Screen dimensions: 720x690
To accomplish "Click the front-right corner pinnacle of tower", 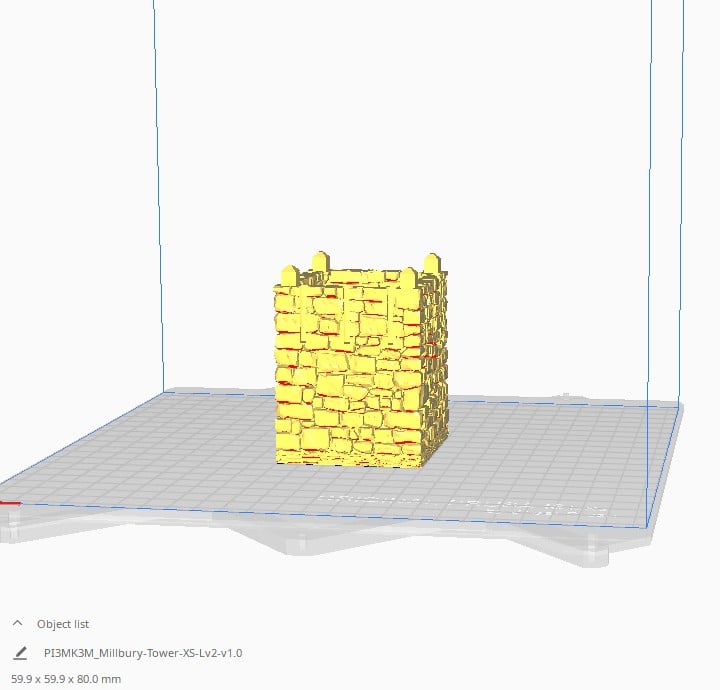I will pos(408,280).
